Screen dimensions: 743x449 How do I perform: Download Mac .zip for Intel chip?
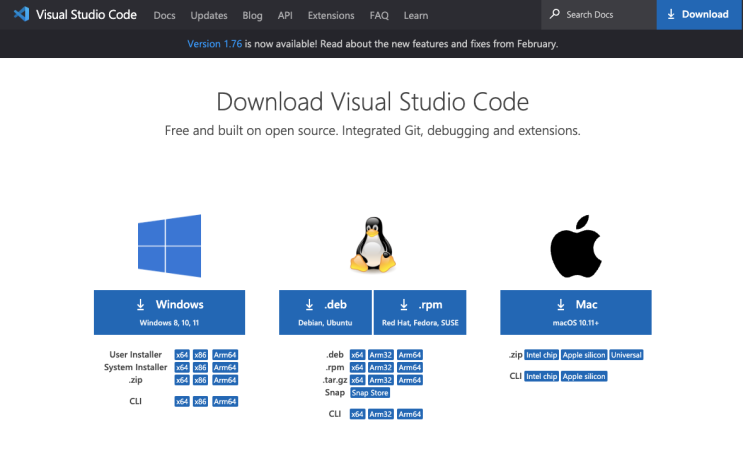click(542, 355)
